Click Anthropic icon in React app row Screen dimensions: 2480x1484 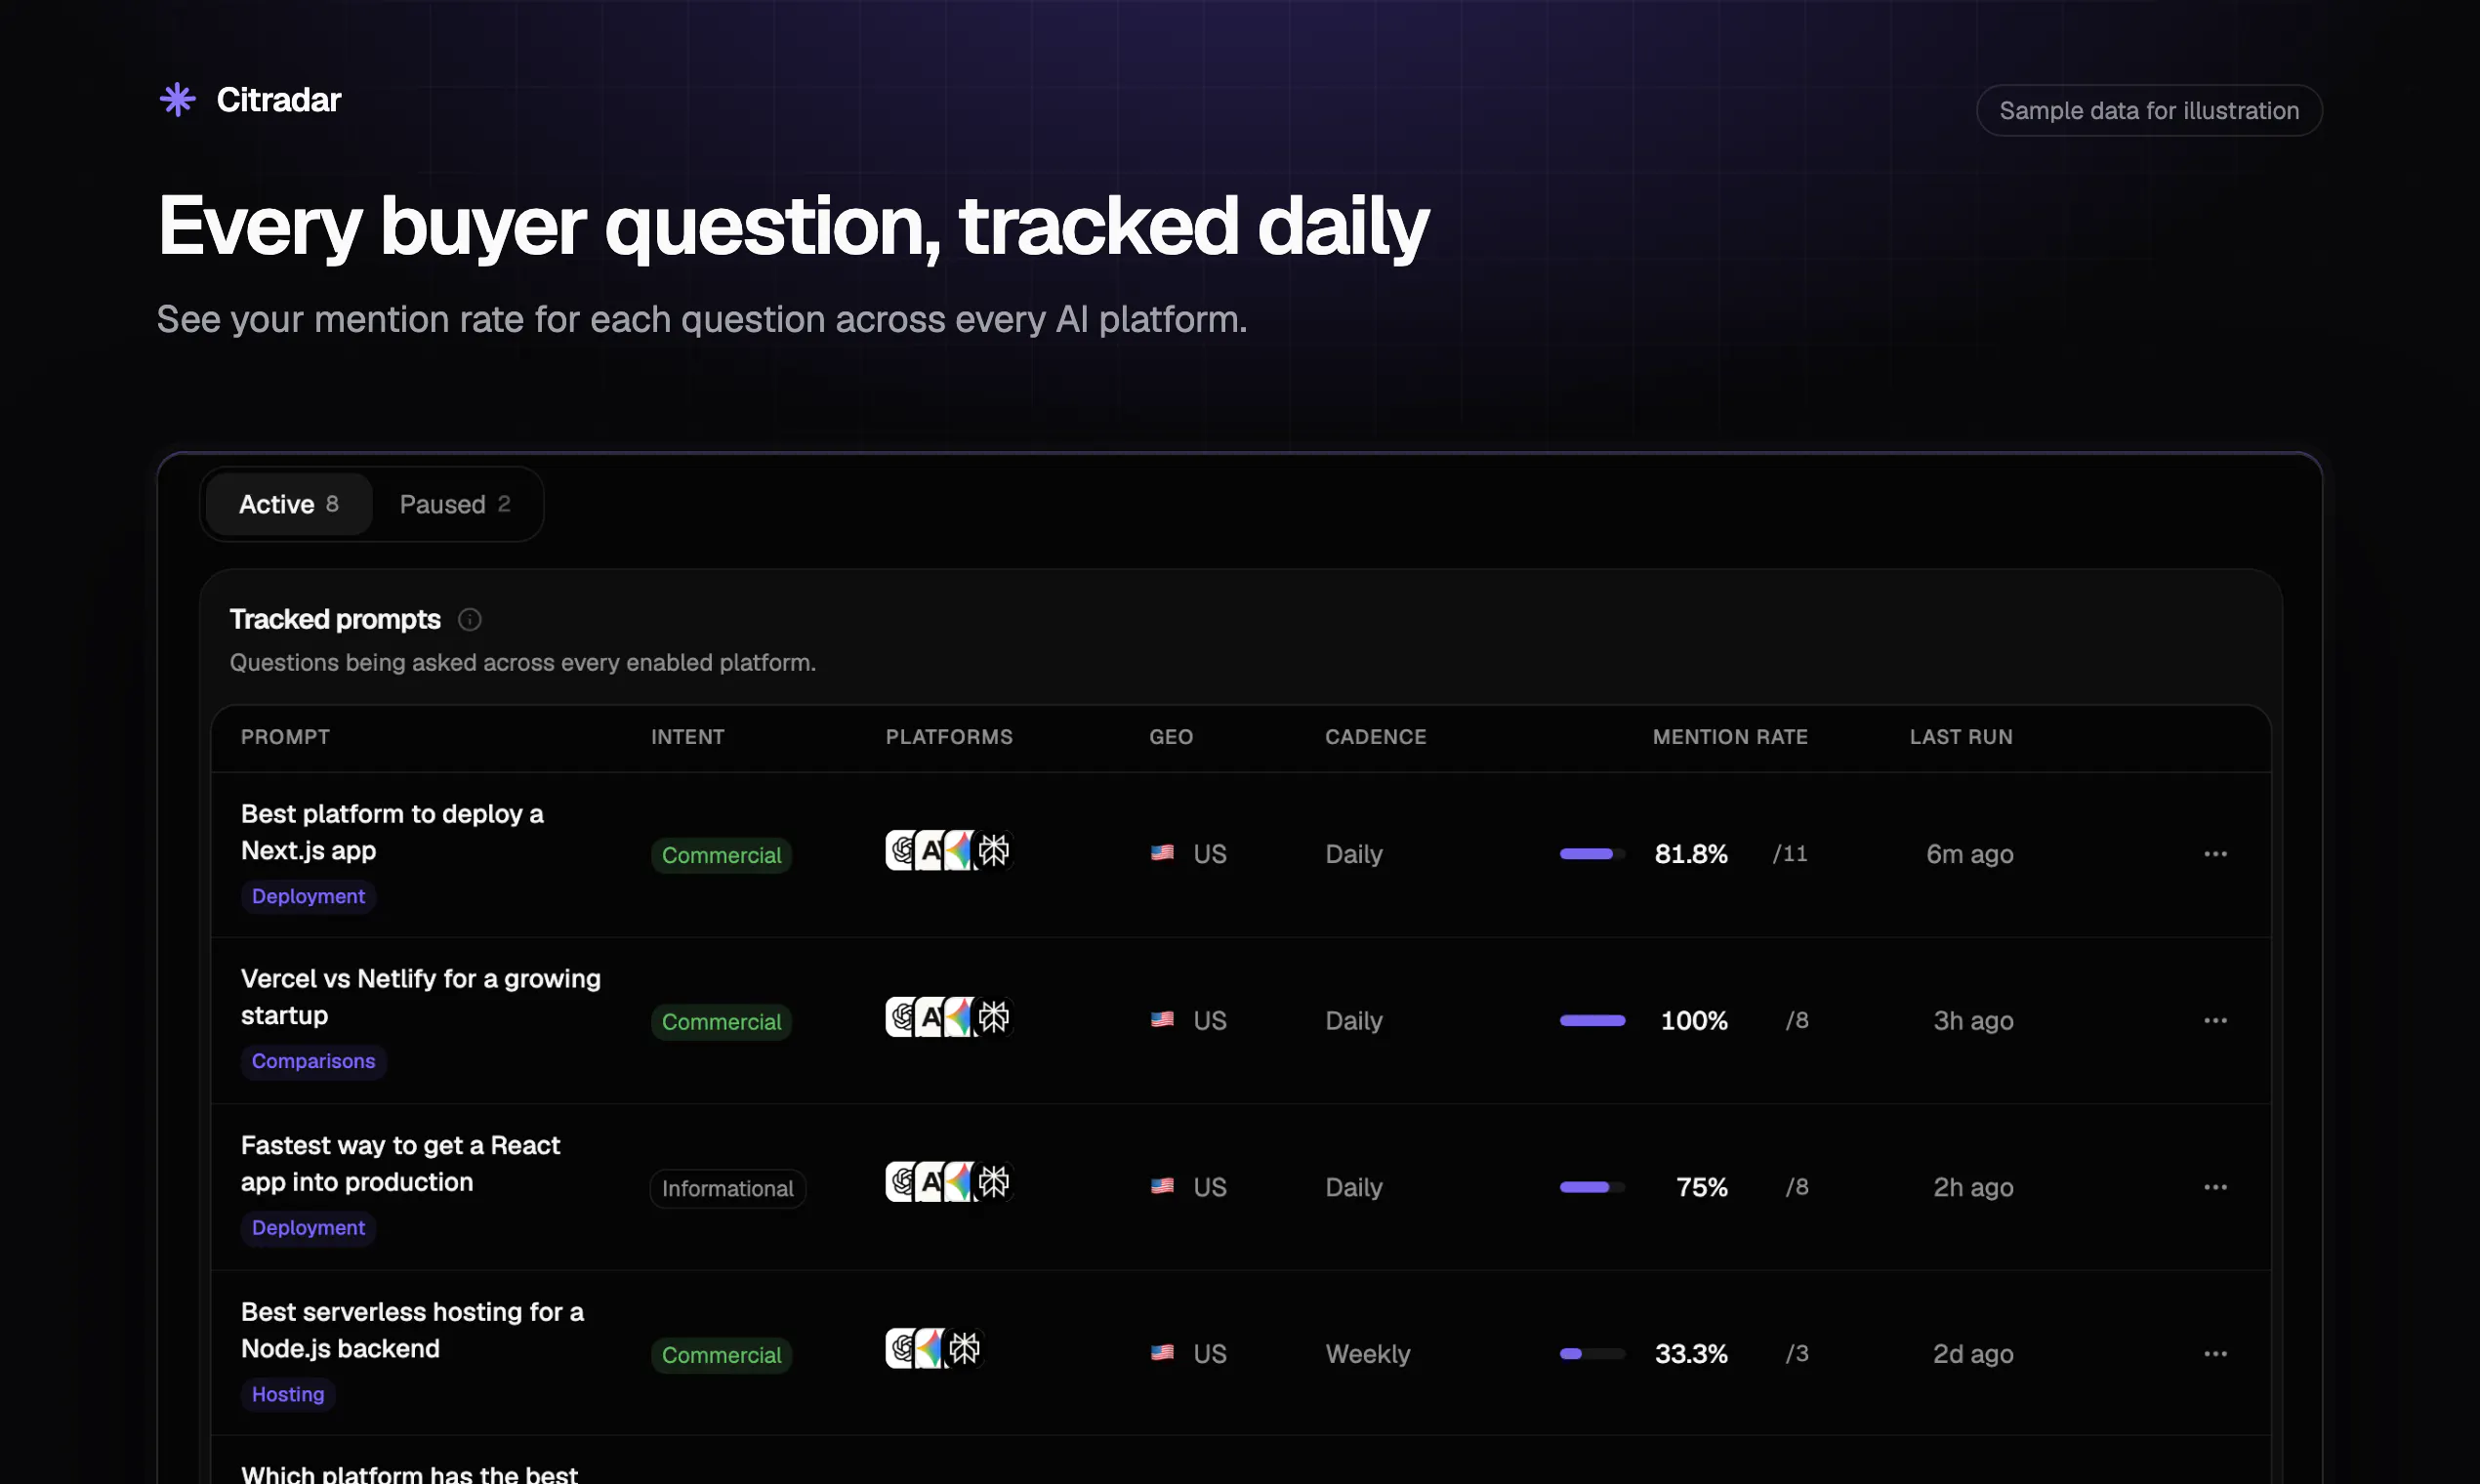931,1182
